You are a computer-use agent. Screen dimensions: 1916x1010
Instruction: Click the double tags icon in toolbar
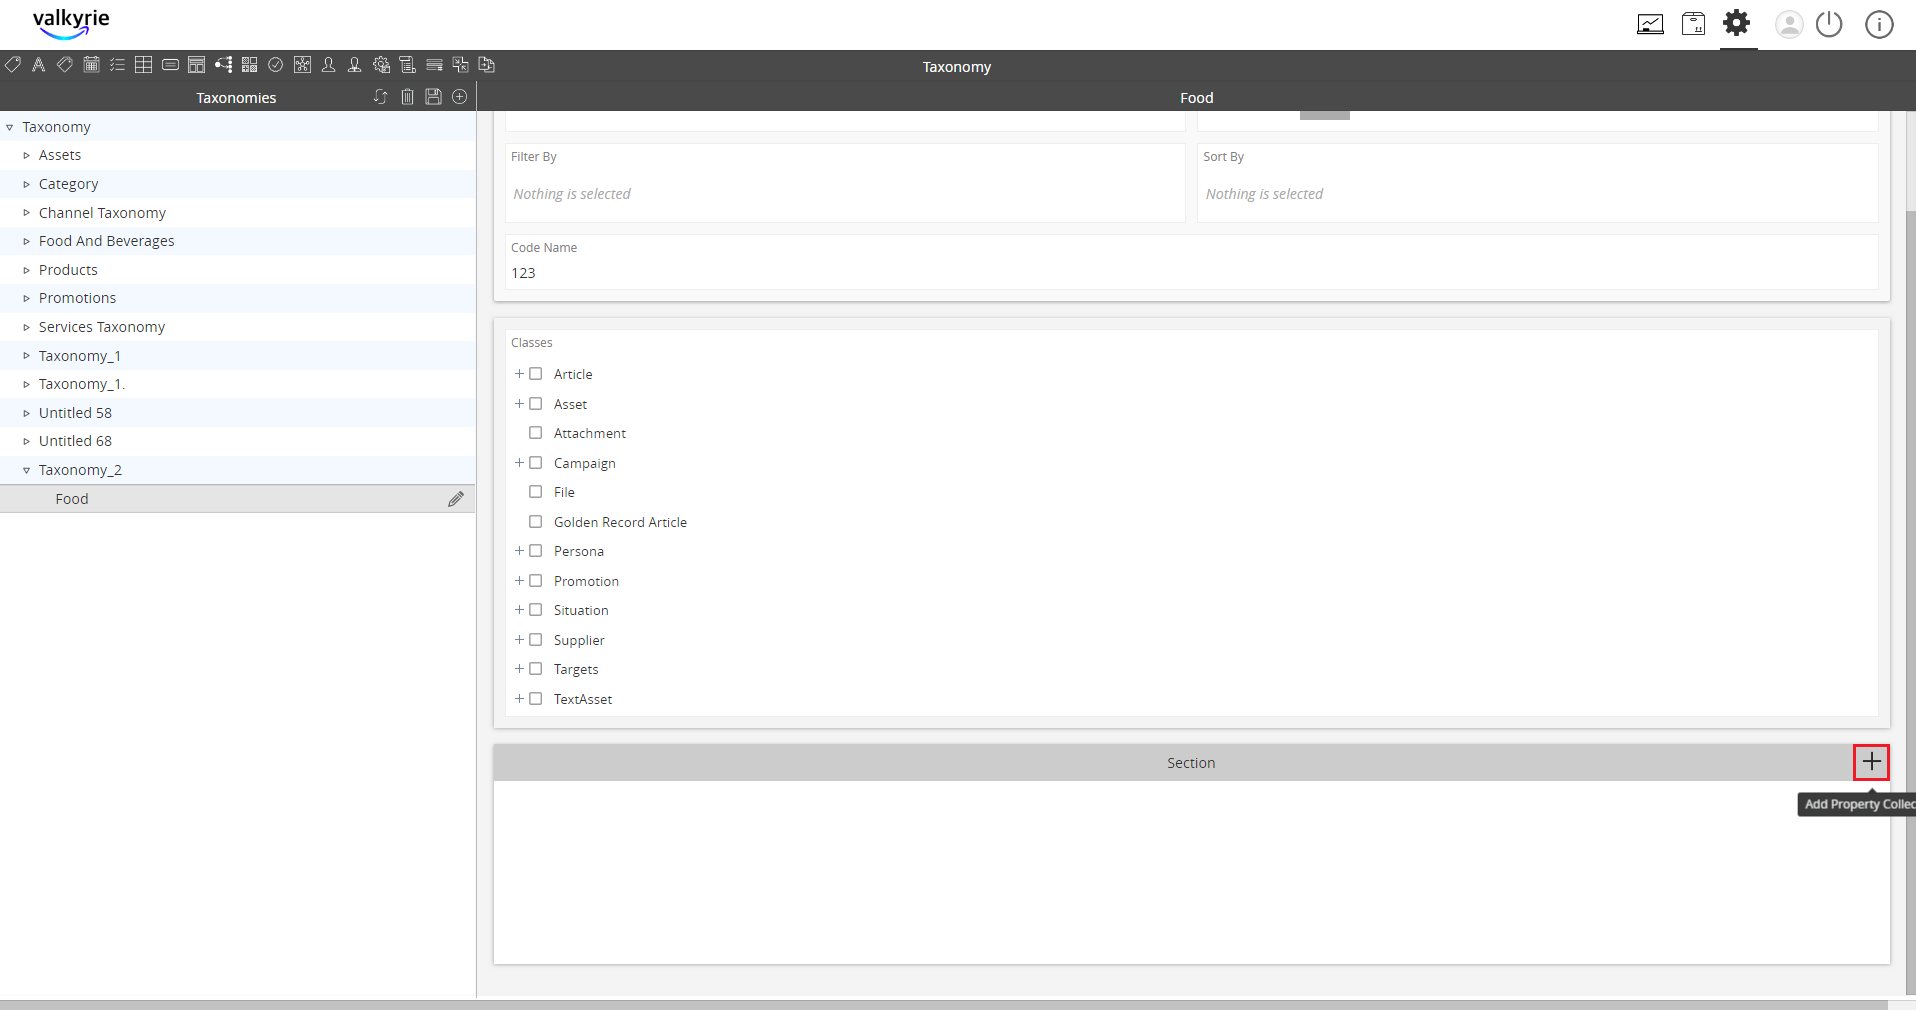[65, 65]
